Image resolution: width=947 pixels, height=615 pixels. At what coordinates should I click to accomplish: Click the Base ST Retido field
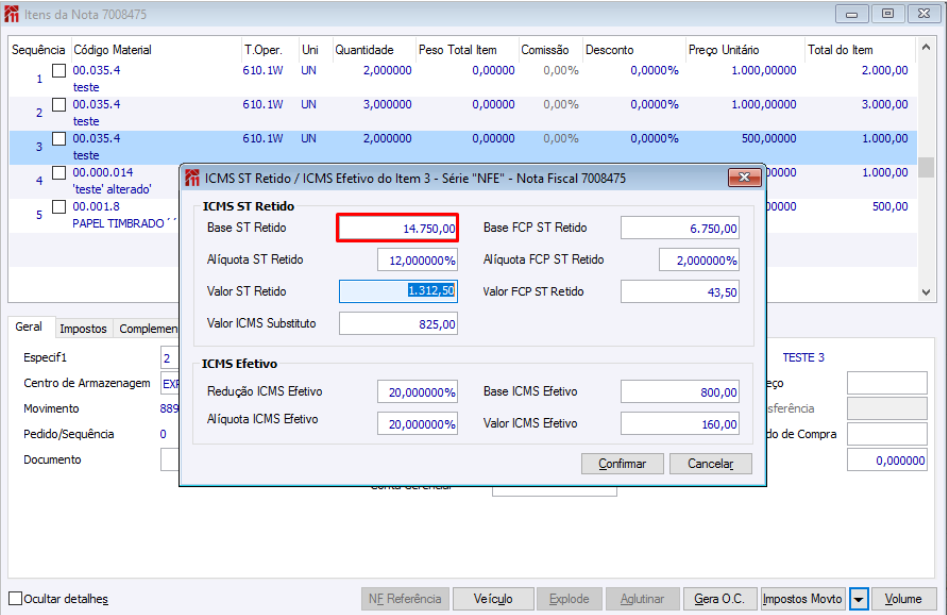pos(397,228)
